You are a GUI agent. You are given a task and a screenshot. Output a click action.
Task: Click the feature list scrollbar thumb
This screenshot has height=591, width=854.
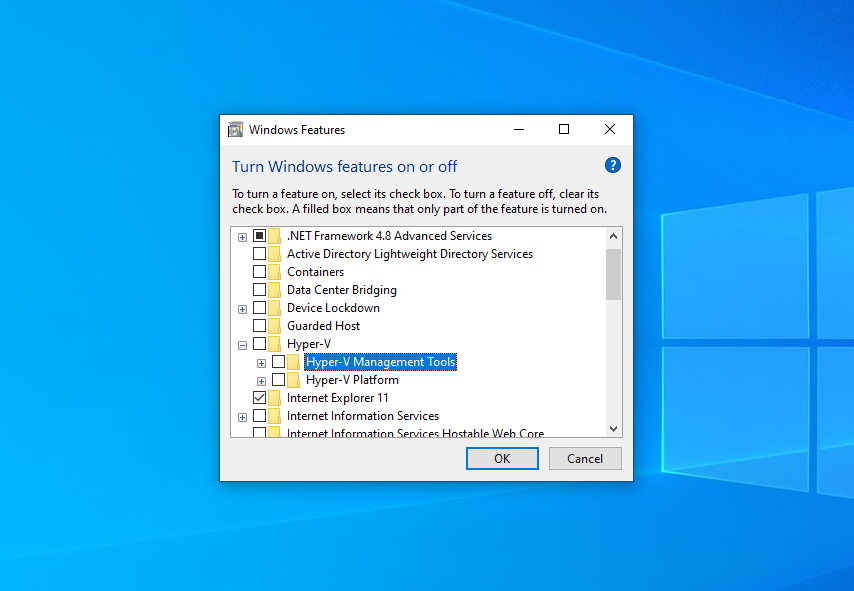click(613, 274)
